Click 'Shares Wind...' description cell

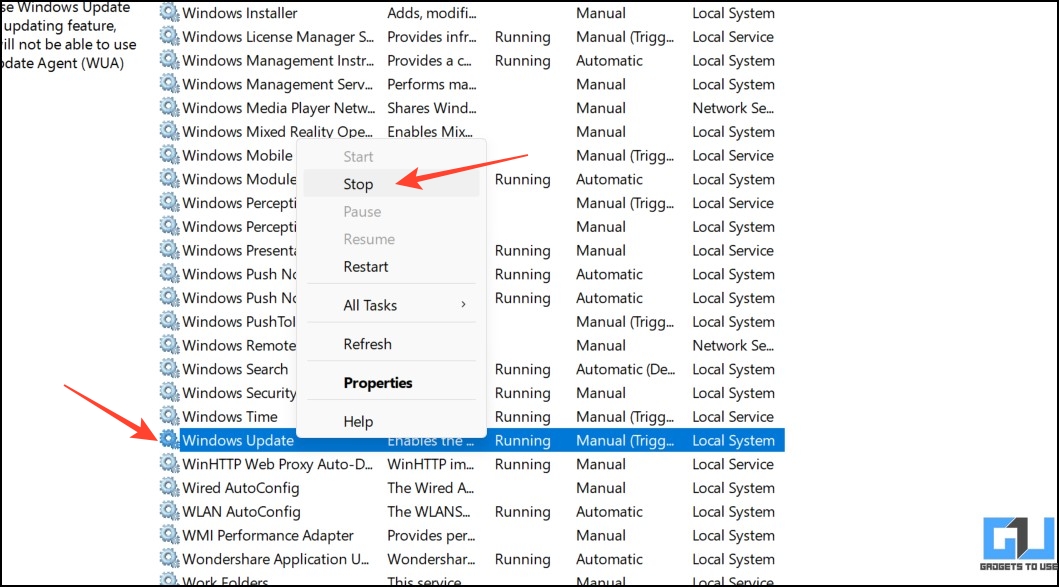tap(432, 108)
